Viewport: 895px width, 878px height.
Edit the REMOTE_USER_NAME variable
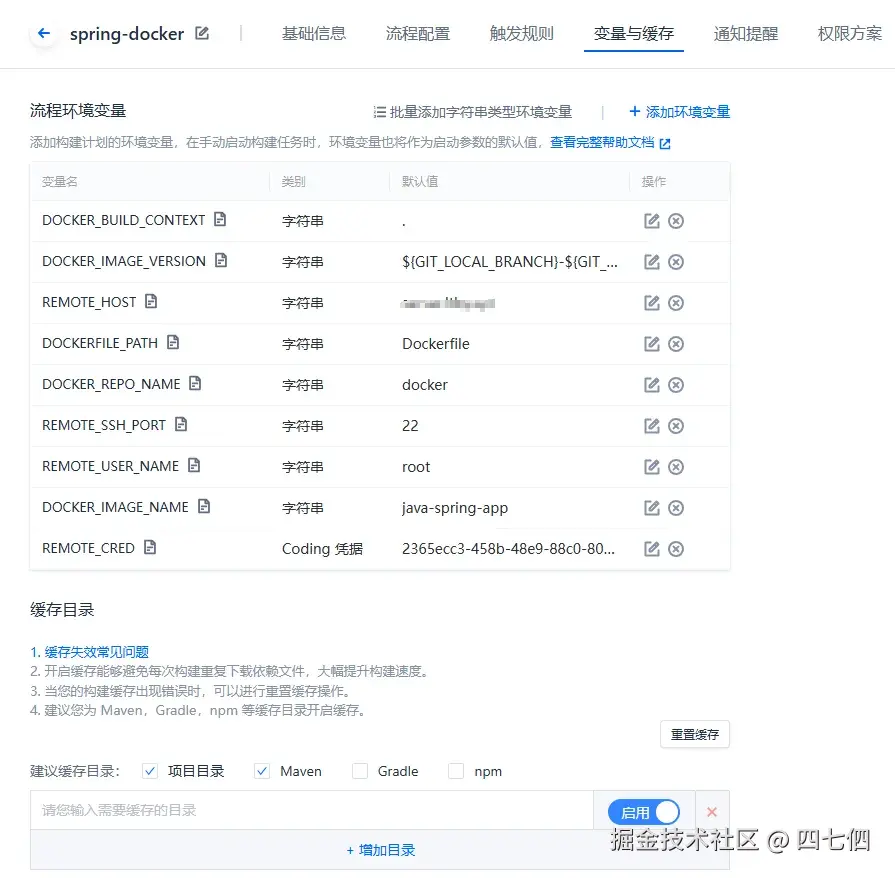(652, 466)
